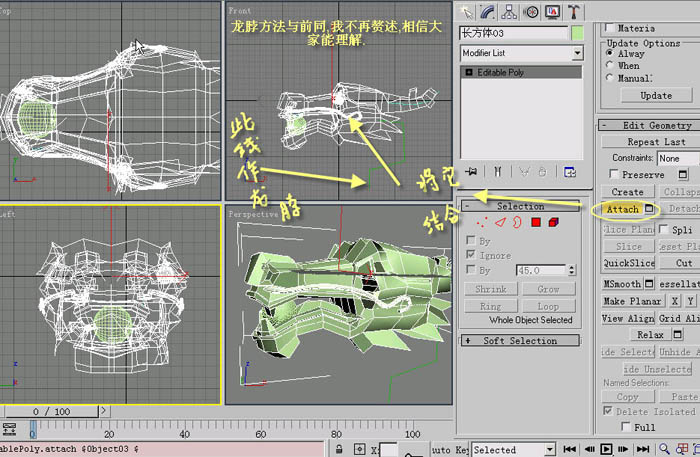This screenshot has height=457, width=700.
Task: Click the Update button
Action: point(656,96)
